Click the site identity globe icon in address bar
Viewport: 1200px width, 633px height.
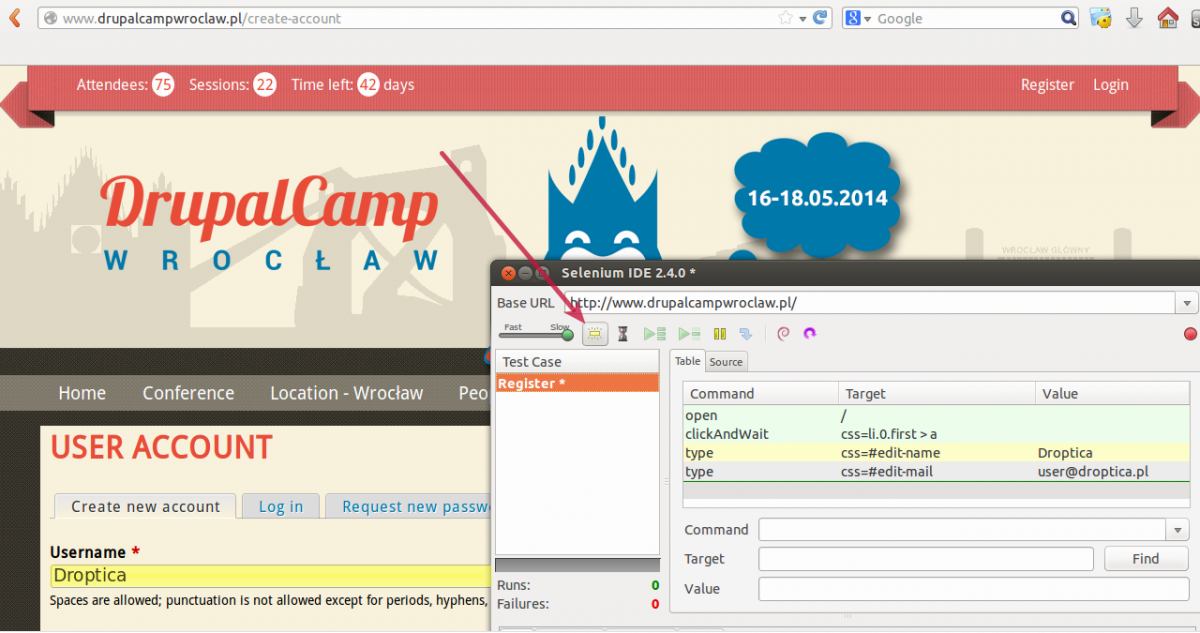pyautogui.click(x=49, y=18)
